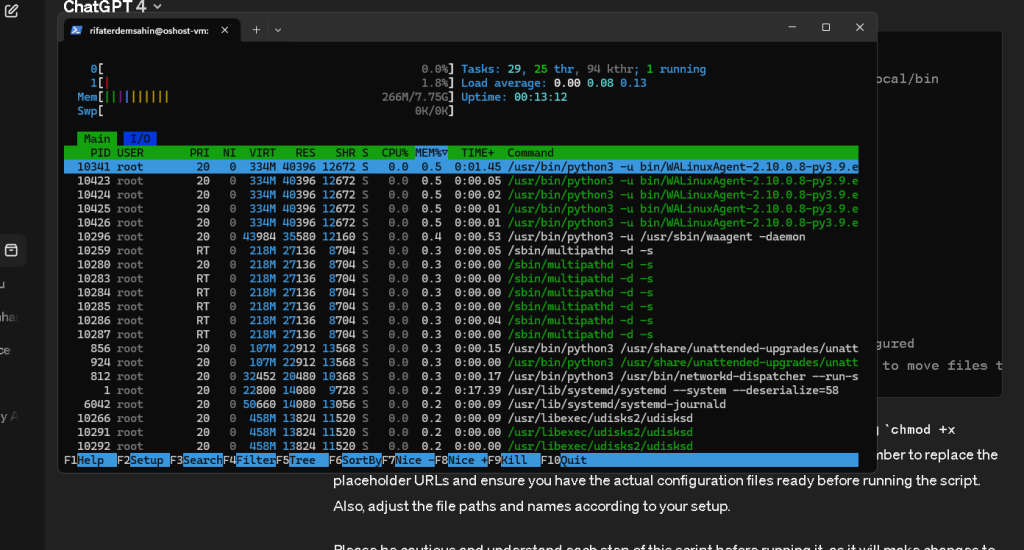Open F6 SortBy in htop
Viewport: 1024px width, 550px height.
(x=355, y=460)
